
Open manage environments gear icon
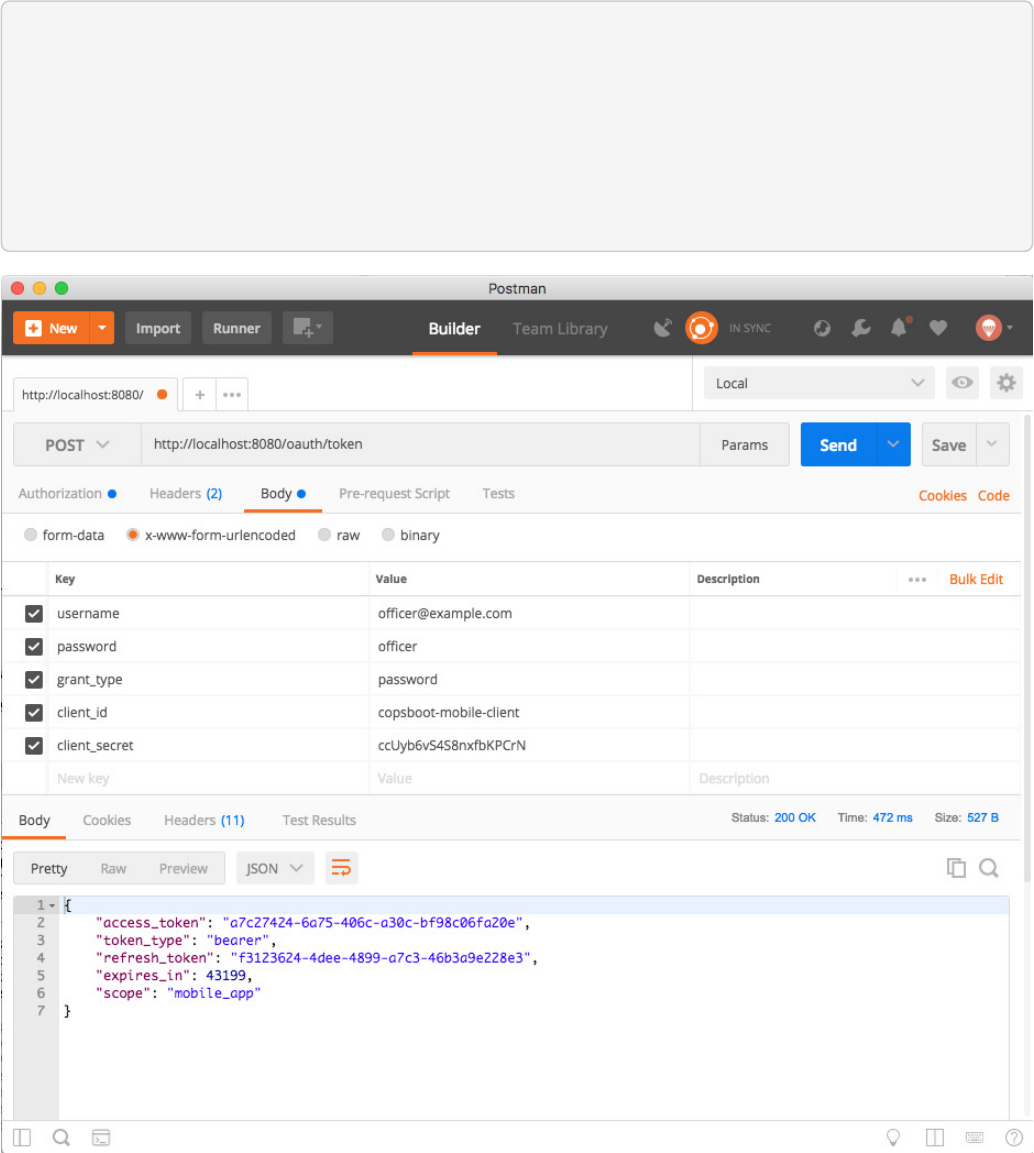point(1006,382)
